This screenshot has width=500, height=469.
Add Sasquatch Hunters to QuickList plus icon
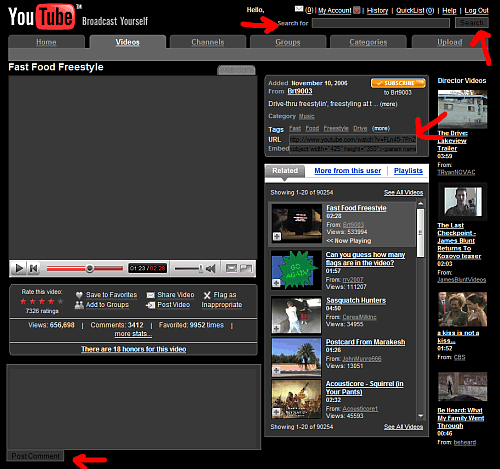click(x=276, y=328)
